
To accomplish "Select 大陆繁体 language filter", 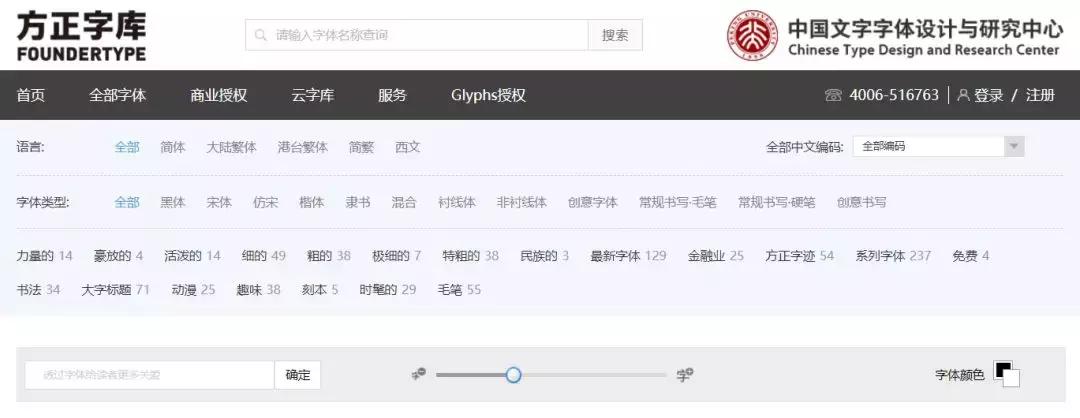I will (231, 147).
